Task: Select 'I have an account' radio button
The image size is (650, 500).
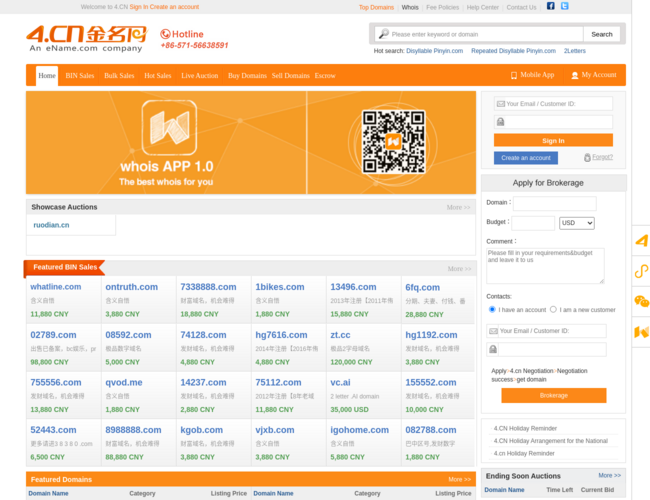Action: coord(491,310)
